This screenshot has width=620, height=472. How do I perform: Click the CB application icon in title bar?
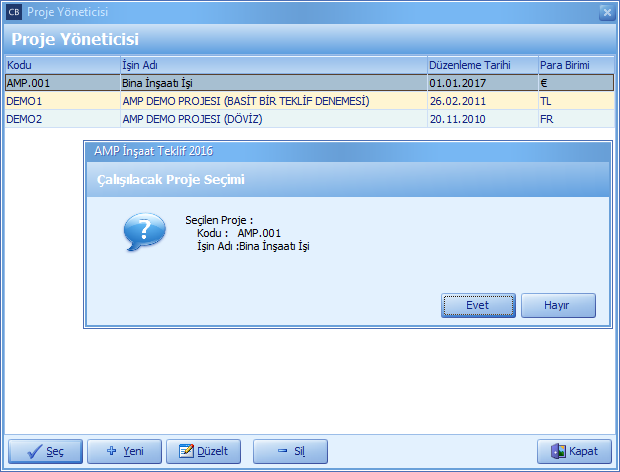coord(13,12)
